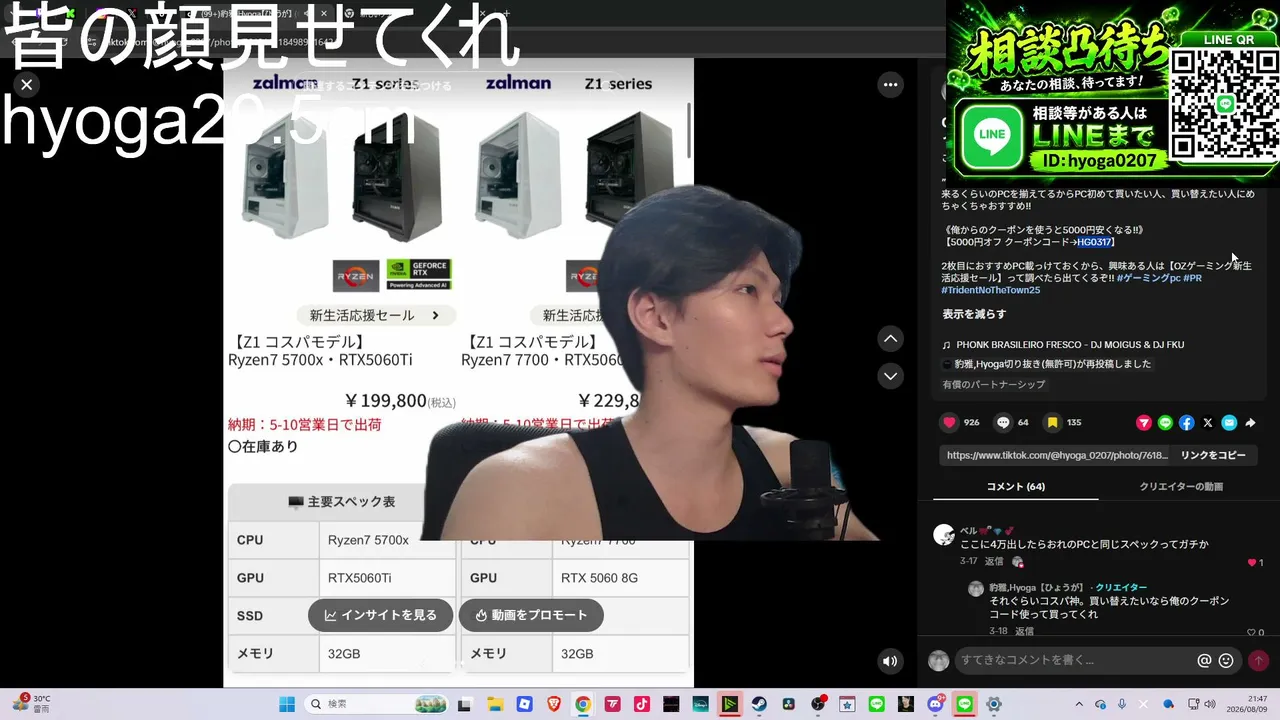Show hidden system tray icons

(1078, 704)
